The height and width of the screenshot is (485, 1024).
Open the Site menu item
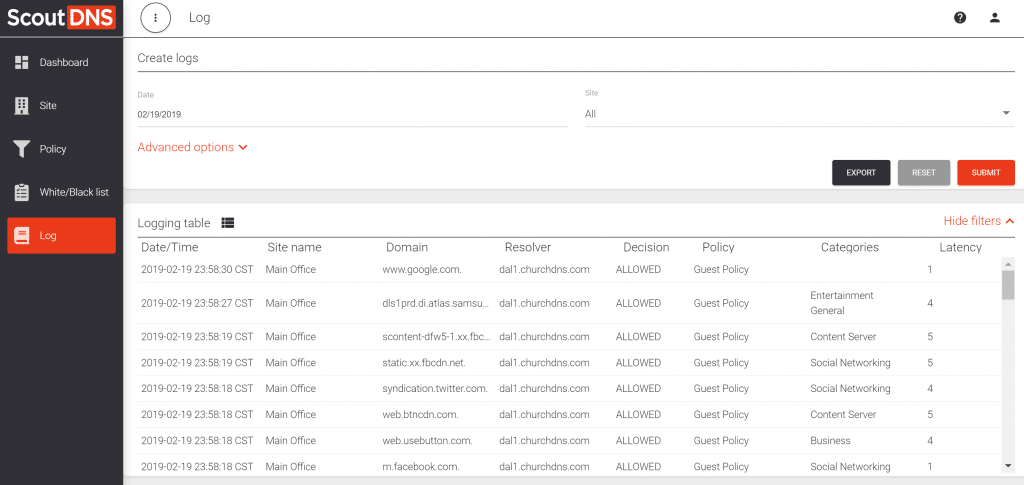click(x=61, y=106)
